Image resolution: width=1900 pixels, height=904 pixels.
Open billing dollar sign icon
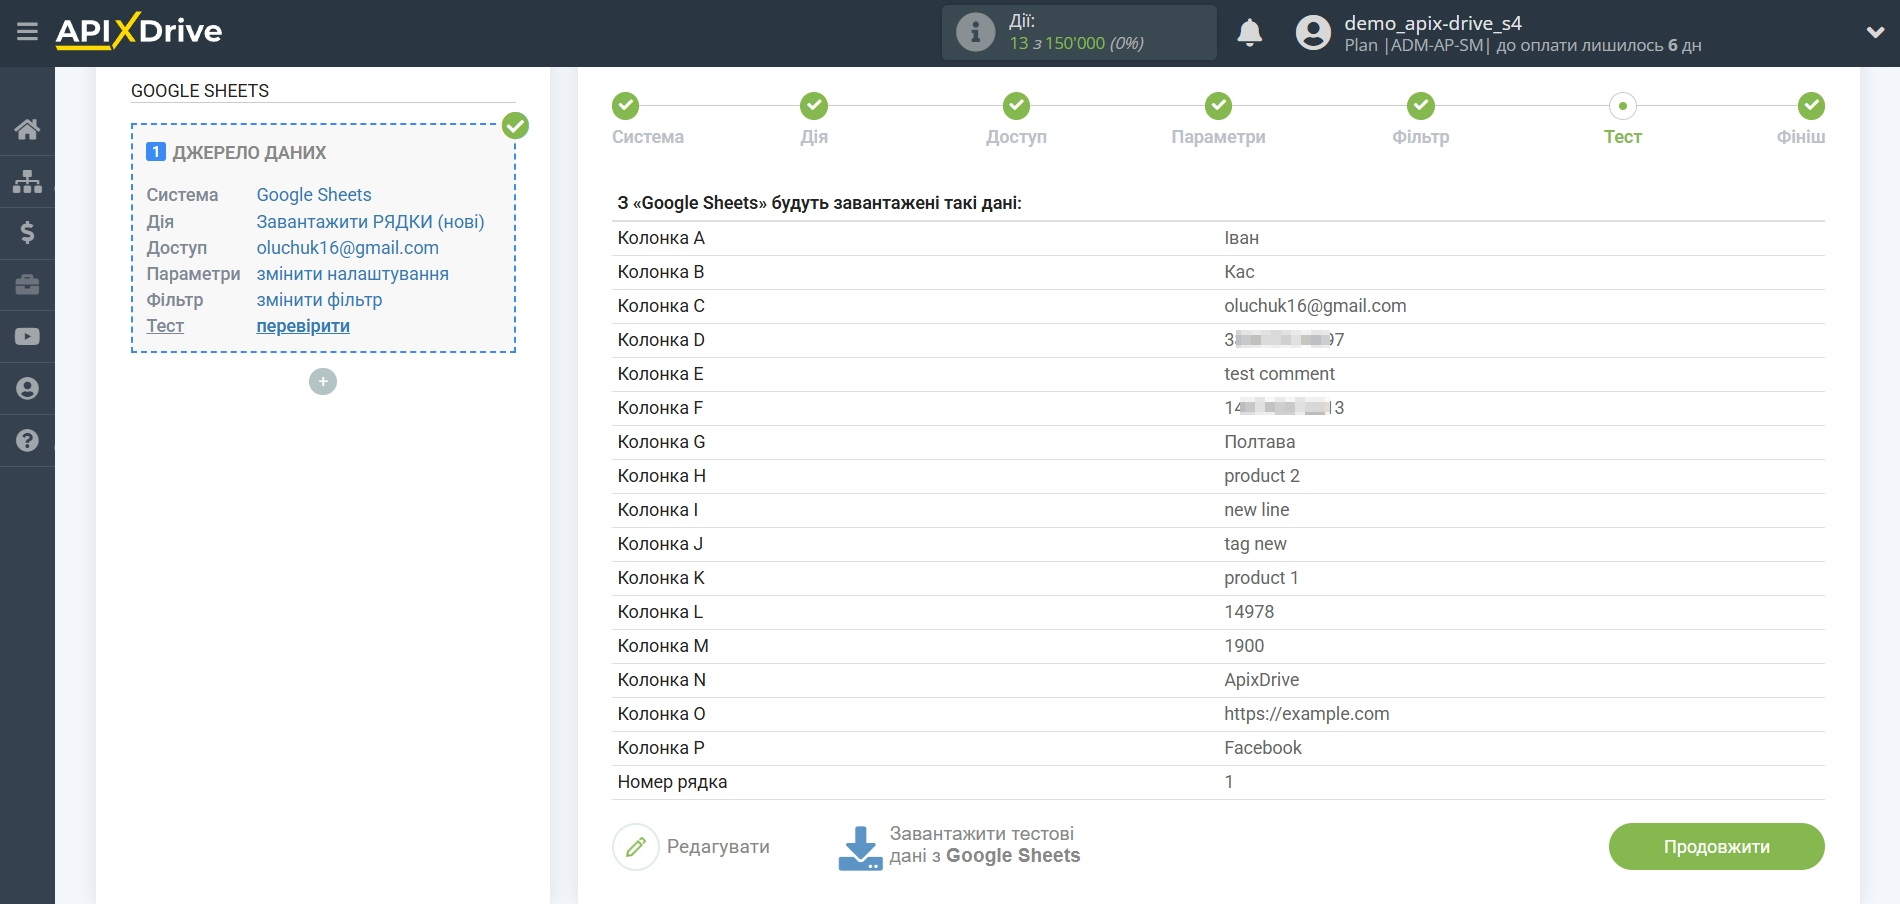coord(27,233)
